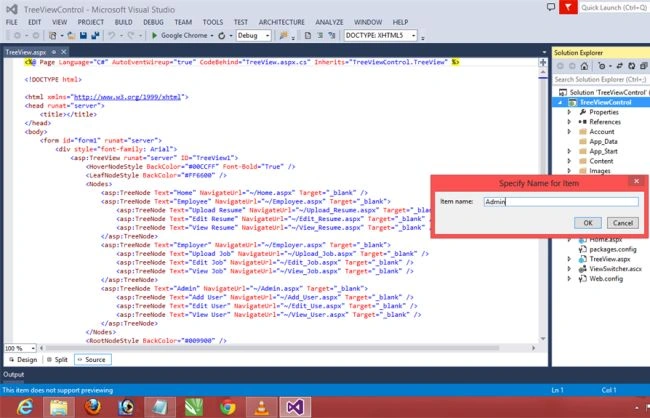Select App_Data folder in Solution Explorer
650x418 pixels.
click(x=603, y=141)
